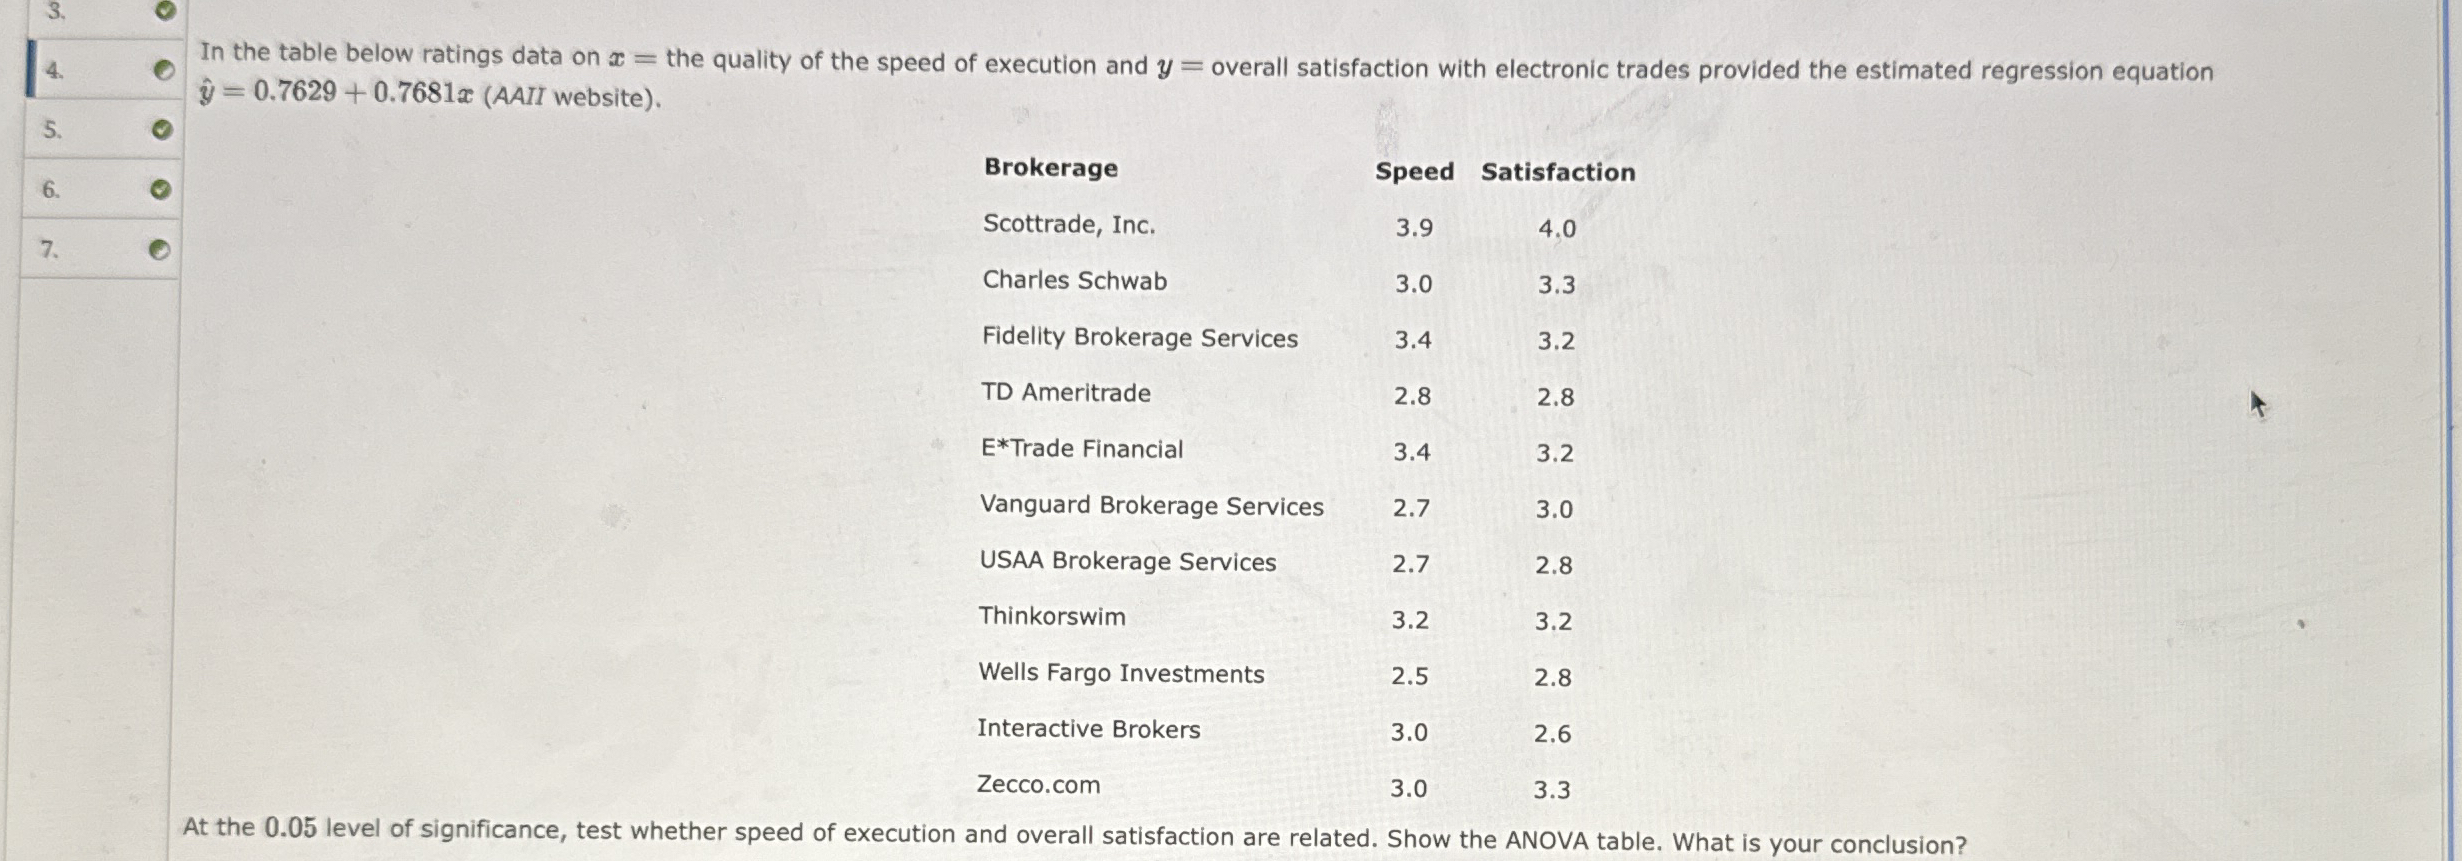This screenshot has height=861, width=2462.
Task: Click the Speed column header
Action: point(1414,172)
